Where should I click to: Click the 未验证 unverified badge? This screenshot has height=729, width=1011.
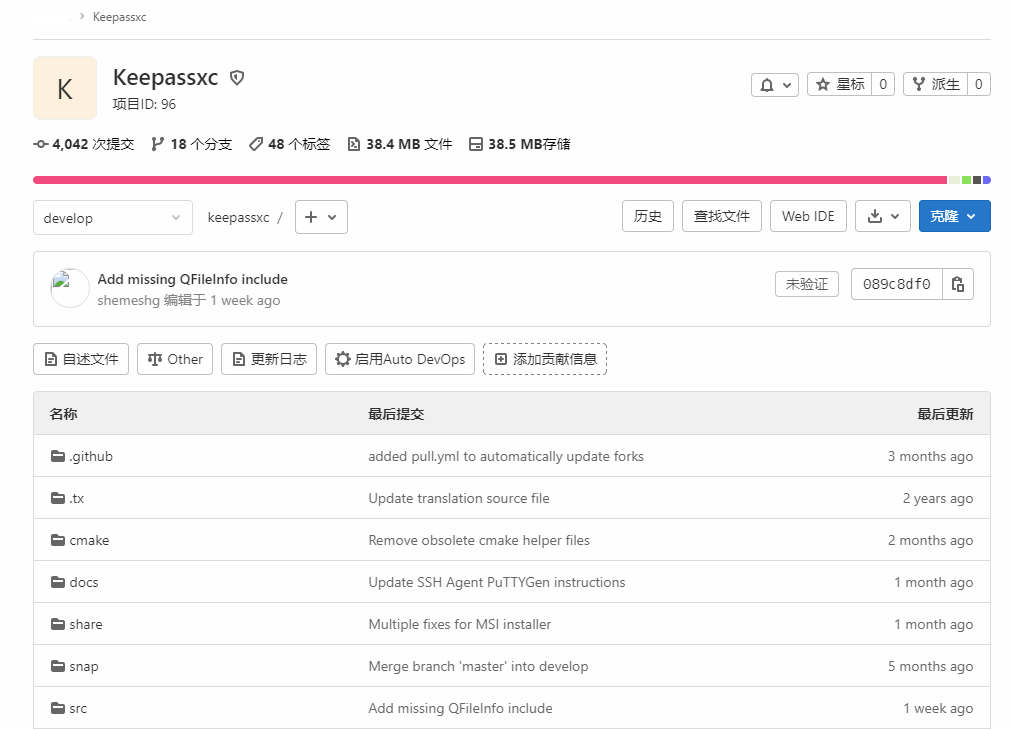click(807, 284)
